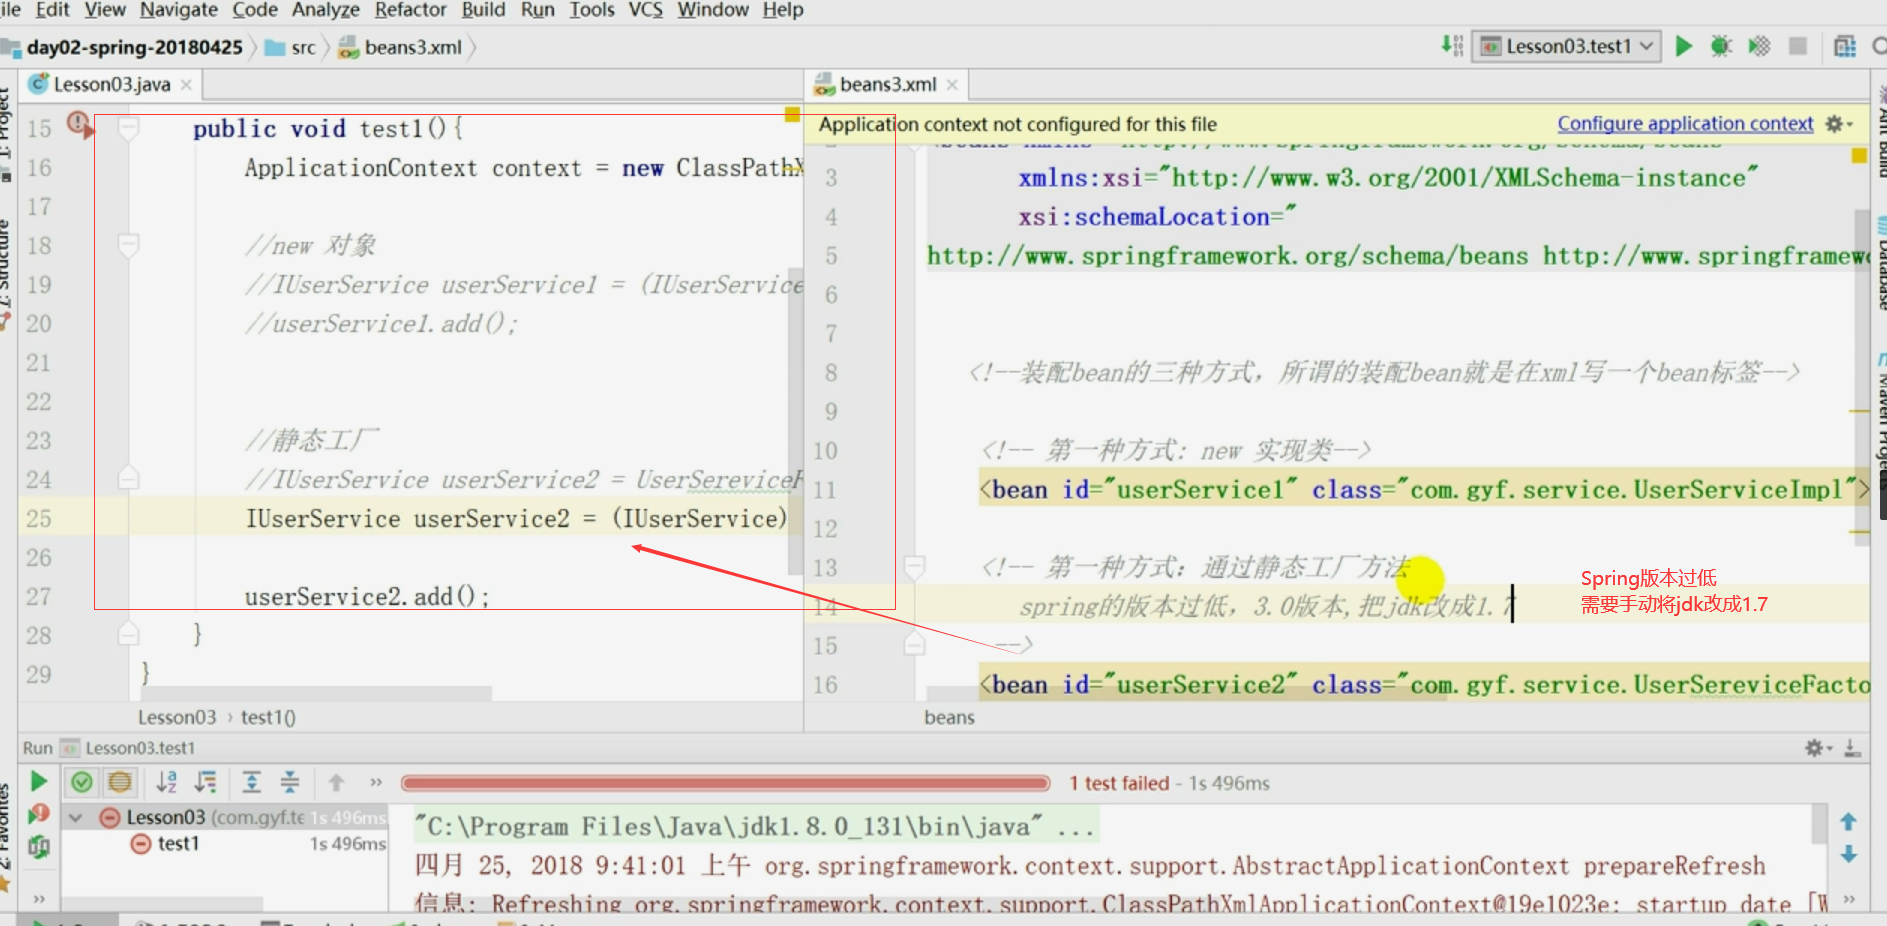Start debugging with the bug icon
The width and height of the screenshot is (1887, 926).
[x=1721, y=46]
